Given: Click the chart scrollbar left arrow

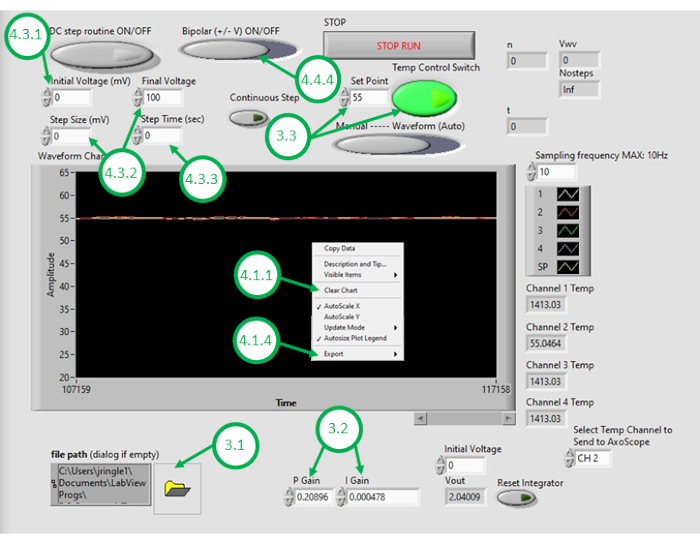Looking at the screenshot, I should point(420,418).
